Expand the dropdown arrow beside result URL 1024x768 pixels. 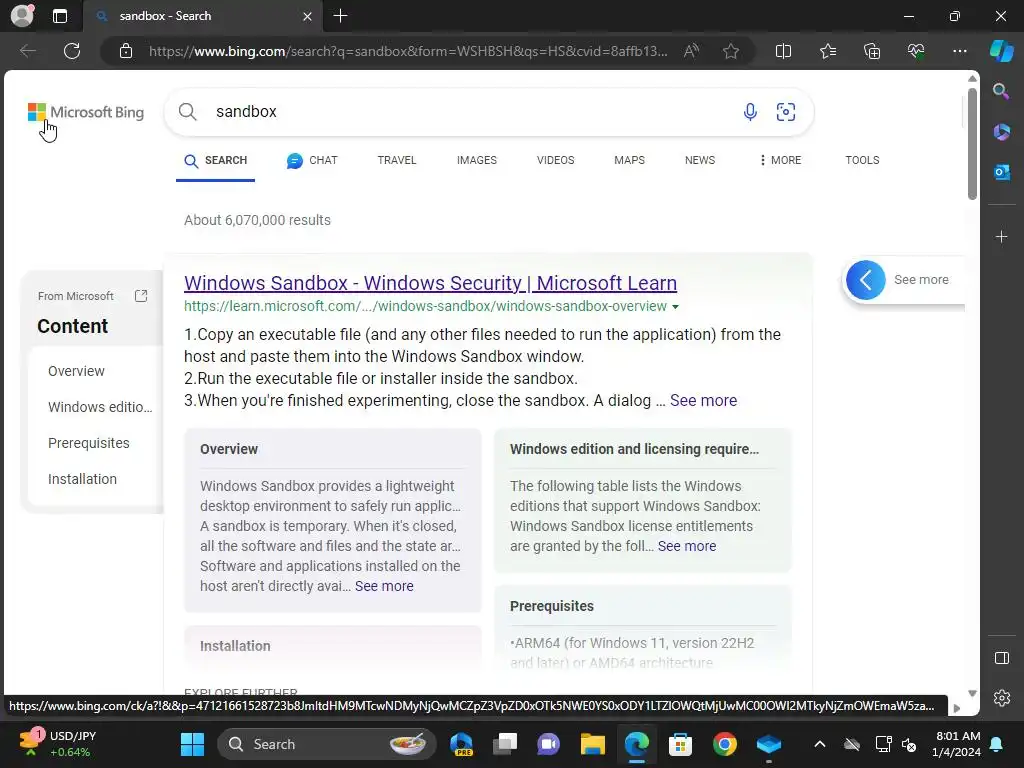click(675, 307)
